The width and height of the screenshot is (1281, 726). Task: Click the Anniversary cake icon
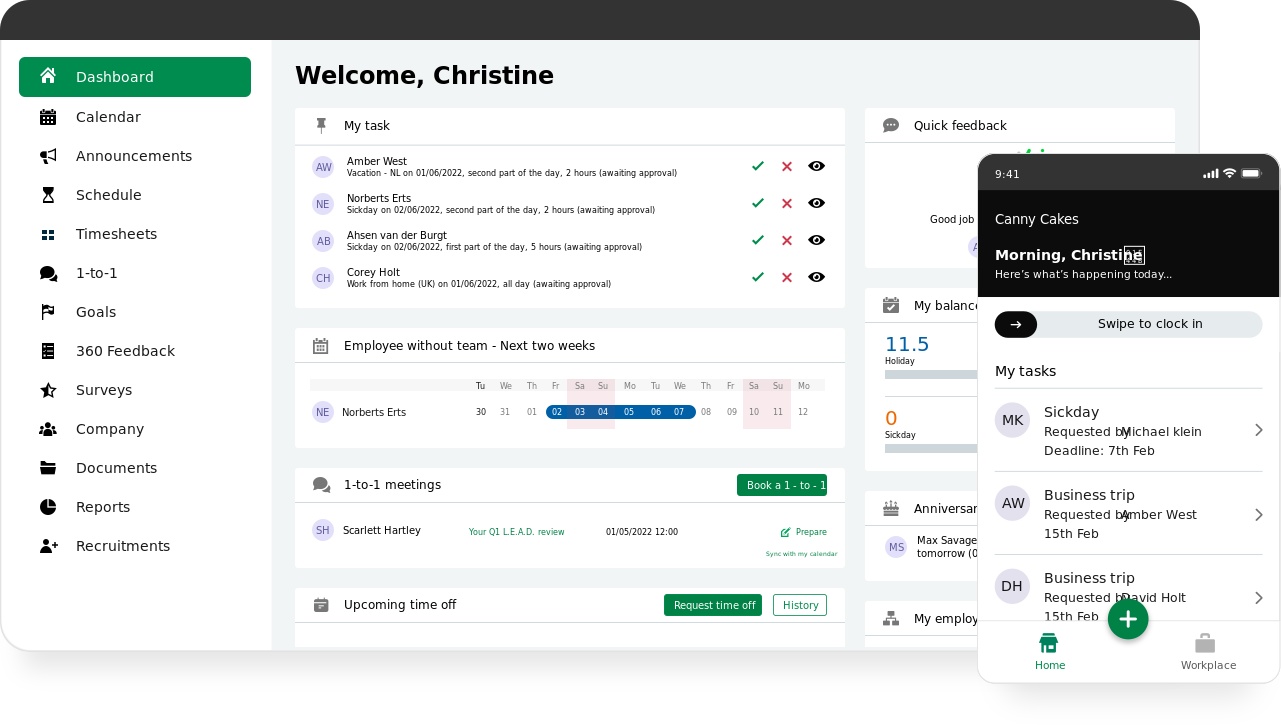891,508
